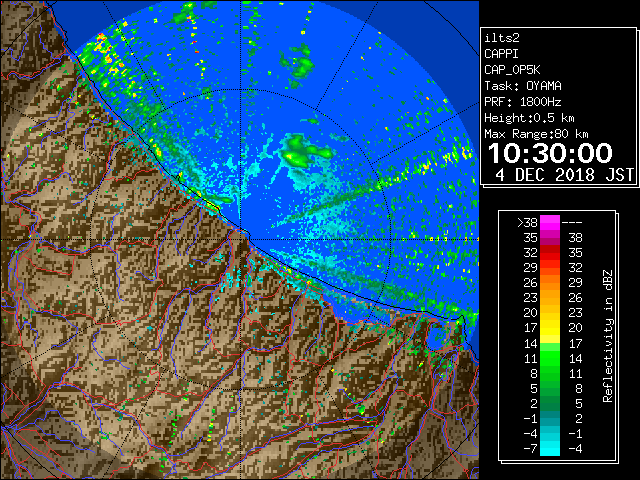Pick the bright green 11–14 dBZ band
The height and width of the screenshot is (480, 640).
(x=550, y=358)
